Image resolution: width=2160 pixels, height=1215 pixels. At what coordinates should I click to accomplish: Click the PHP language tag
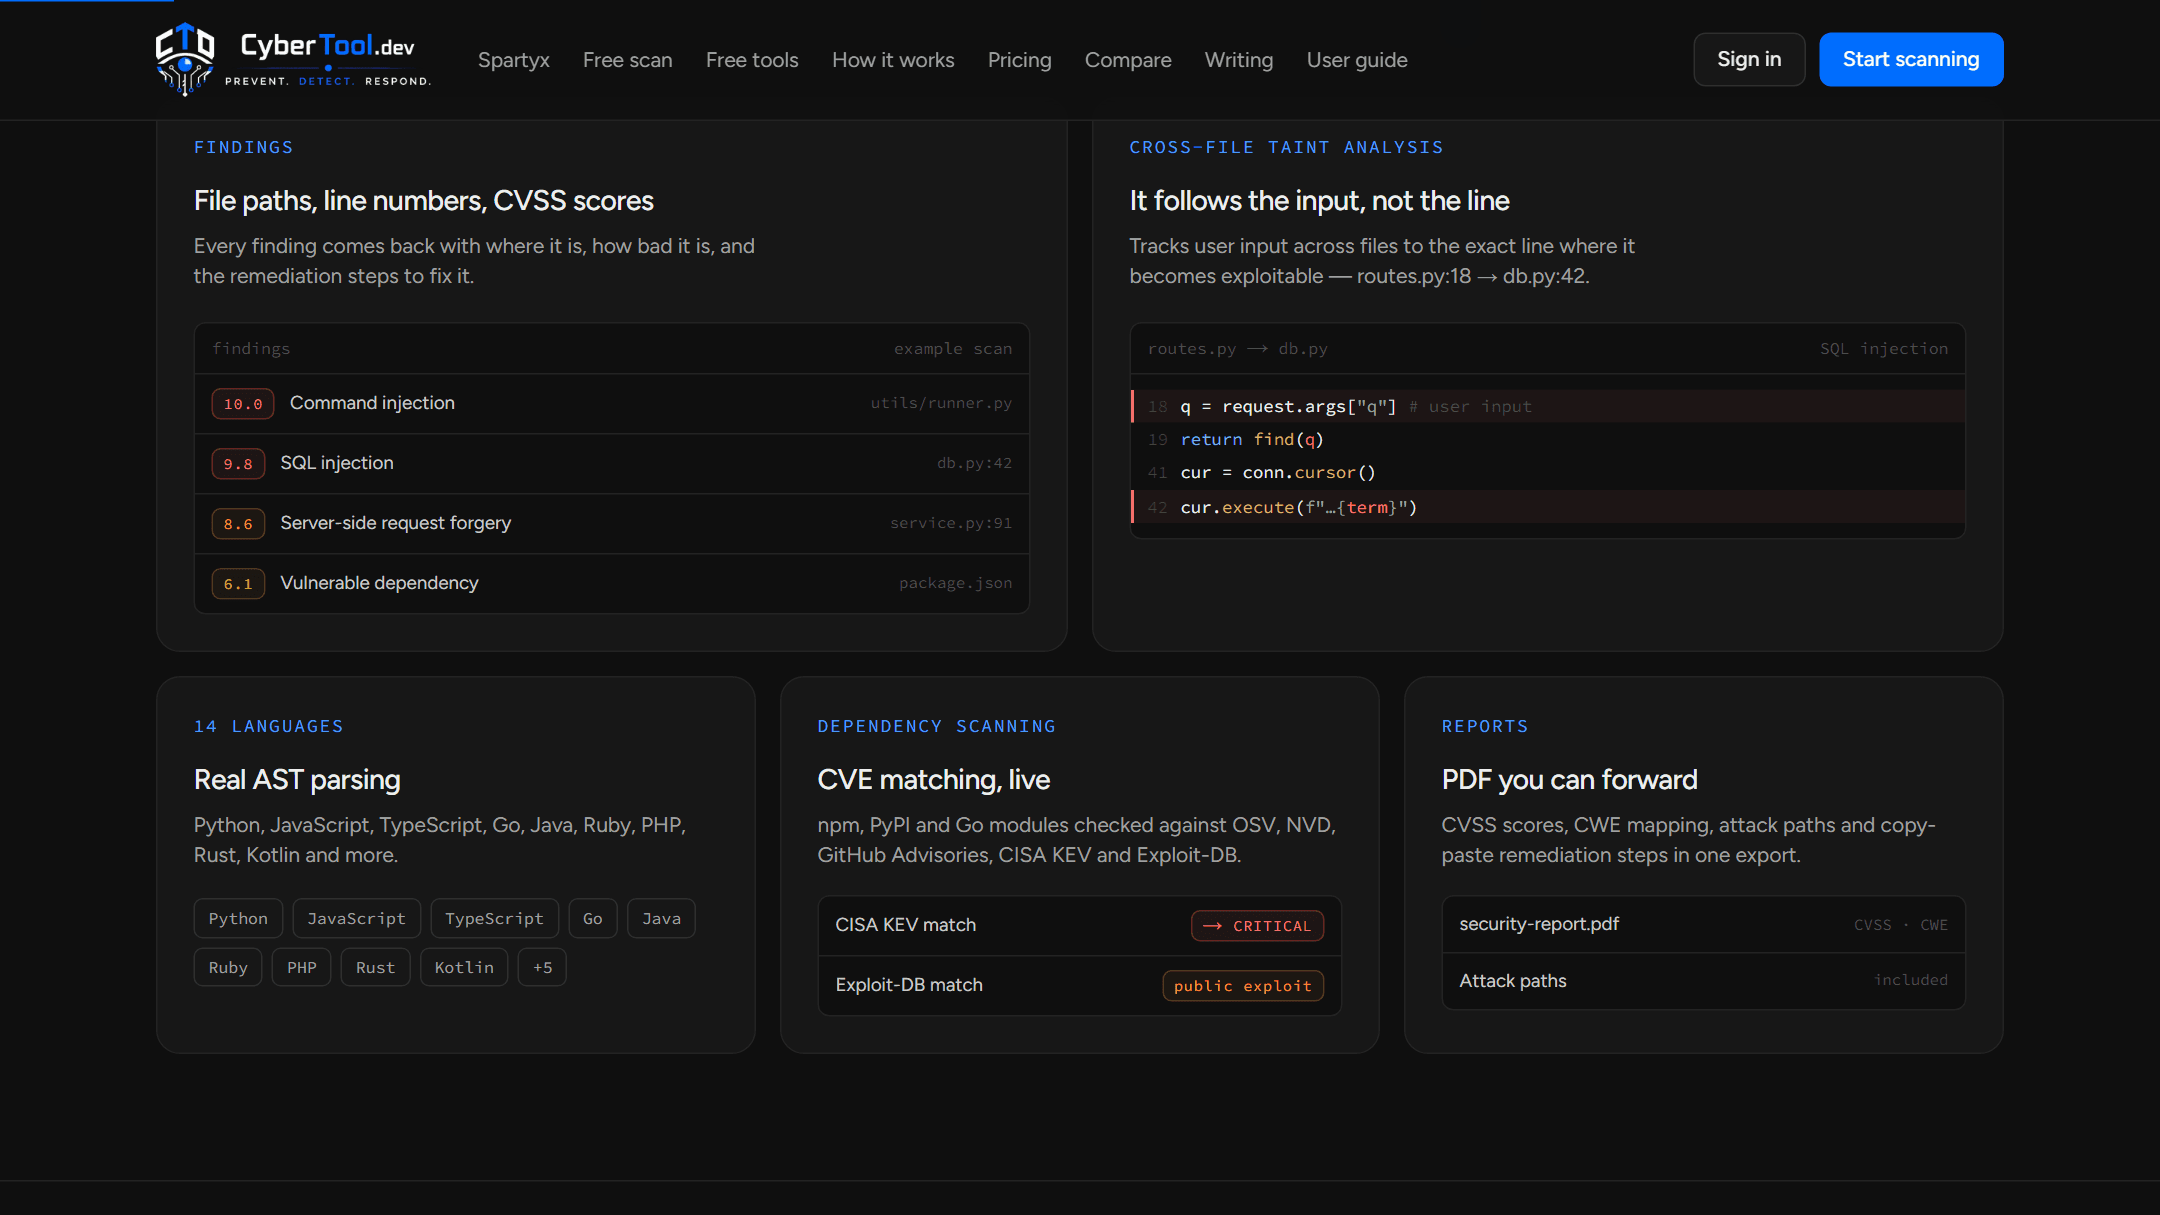[x=301, y=967]
